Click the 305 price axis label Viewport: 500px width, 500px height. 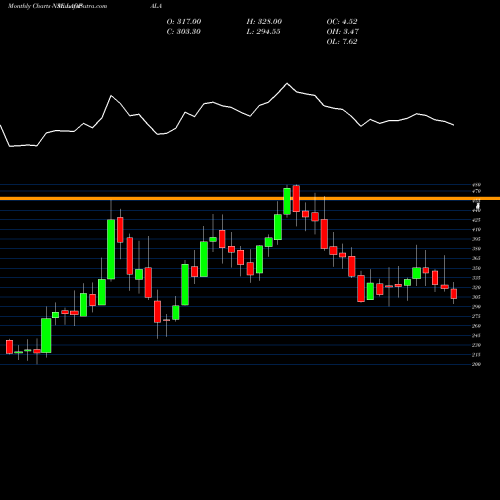point(476,297)
